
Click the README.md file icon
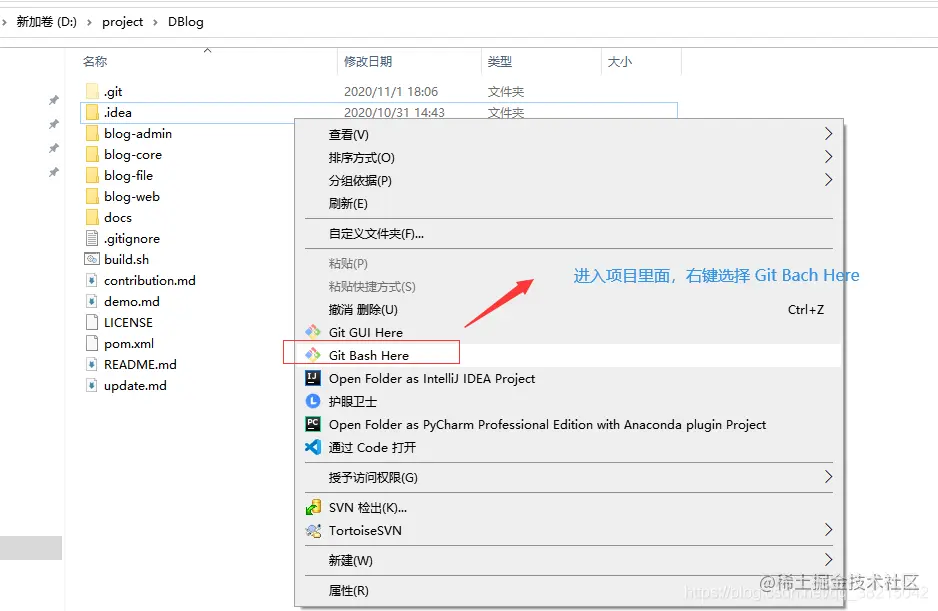click(92, 364)
